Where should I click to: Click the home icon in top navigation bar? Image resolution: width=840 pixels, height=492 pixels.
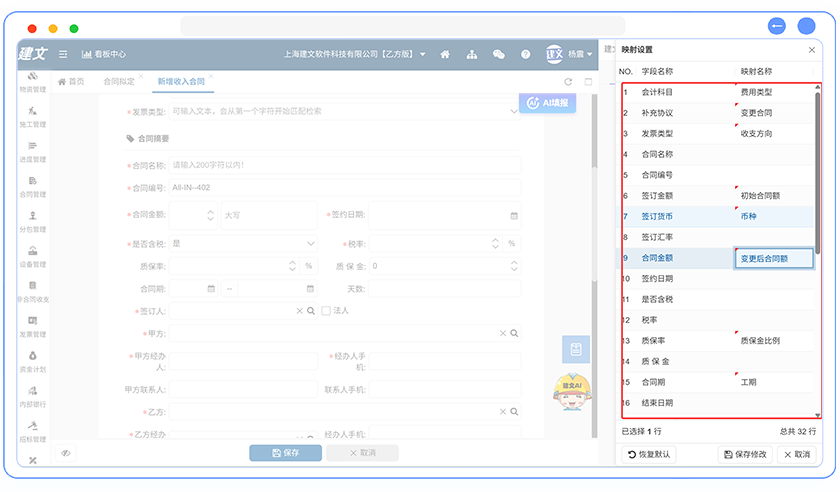coord(445,54)
